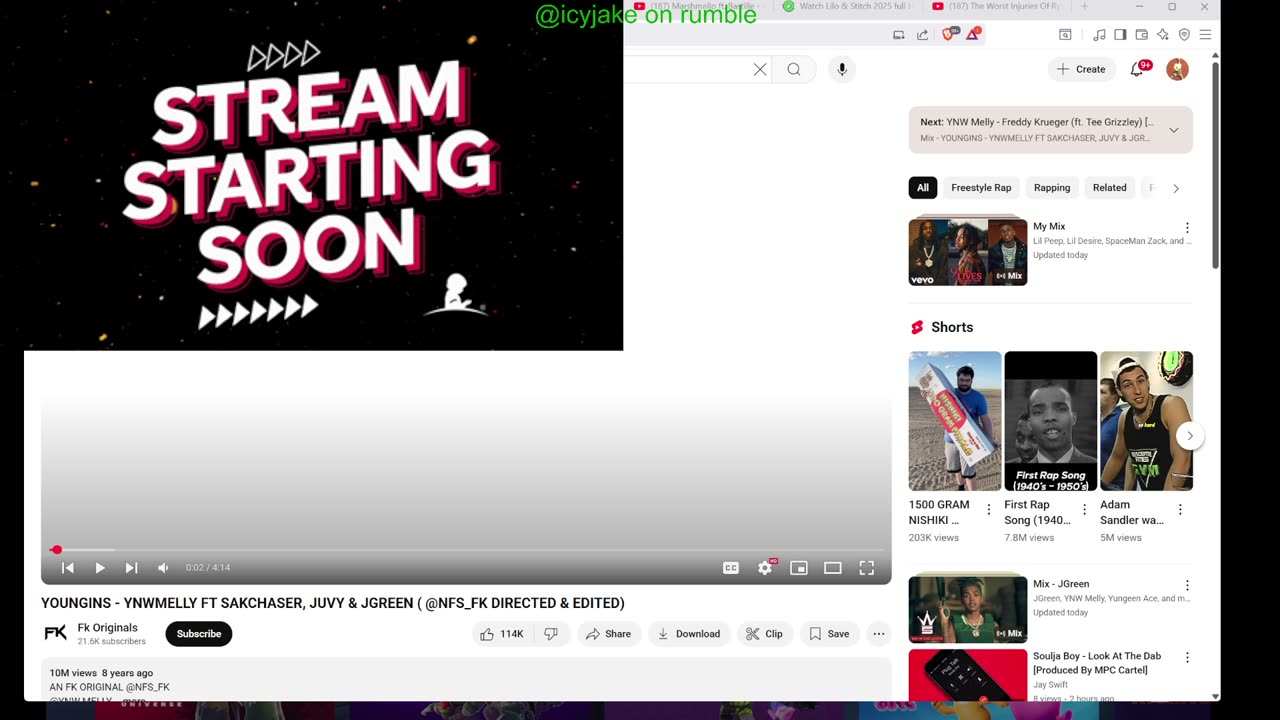The image size is (1280, 720).
Task: Open the browser music note playlist icon
Action: pyautogui.click(x=1100, y=35)
